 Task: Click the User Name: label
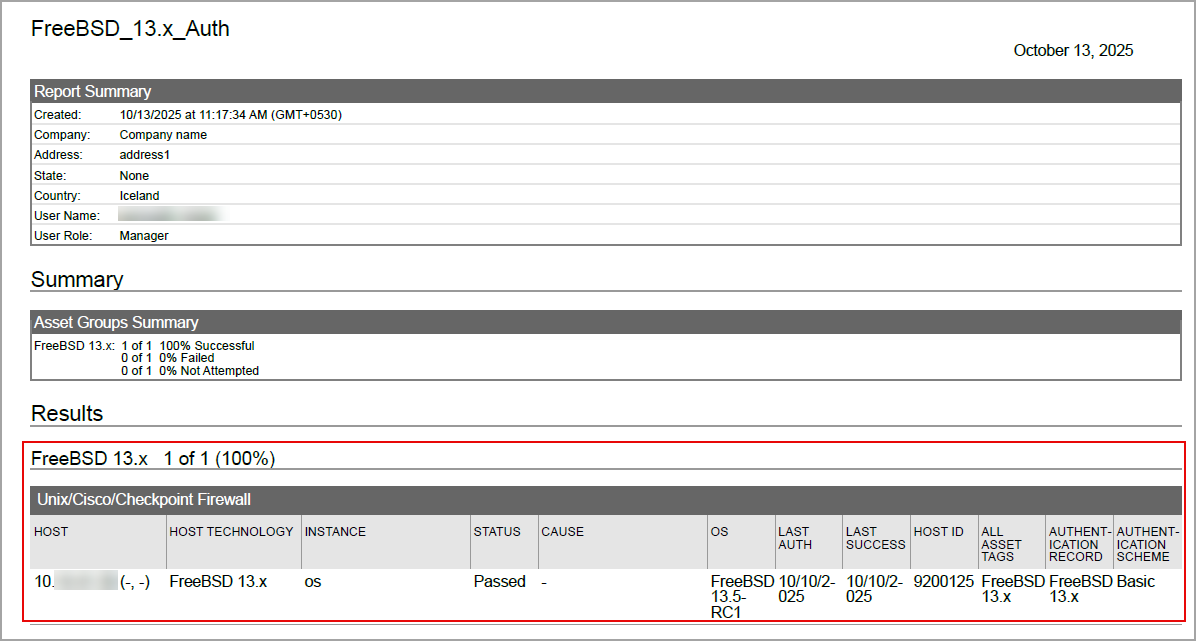point(67,216)
